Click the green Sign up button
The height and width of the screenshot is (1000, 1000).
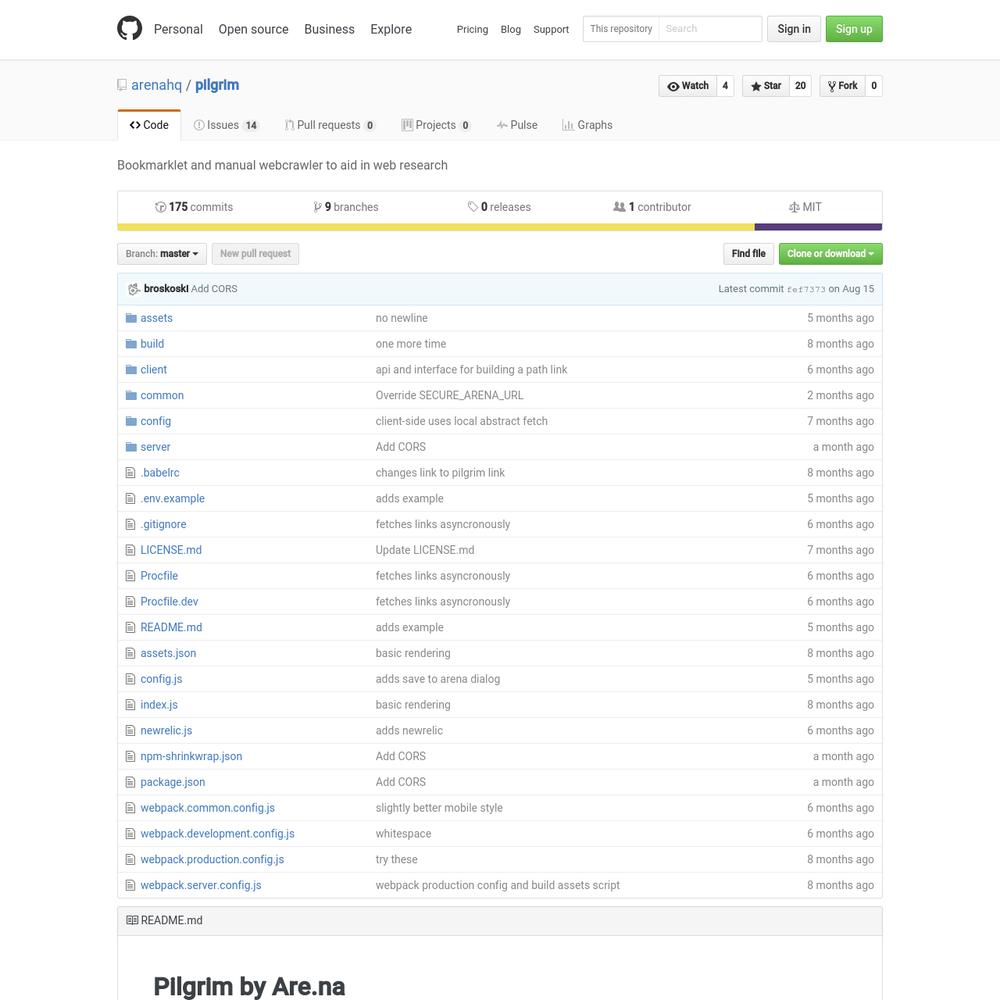tap(854, 29)
